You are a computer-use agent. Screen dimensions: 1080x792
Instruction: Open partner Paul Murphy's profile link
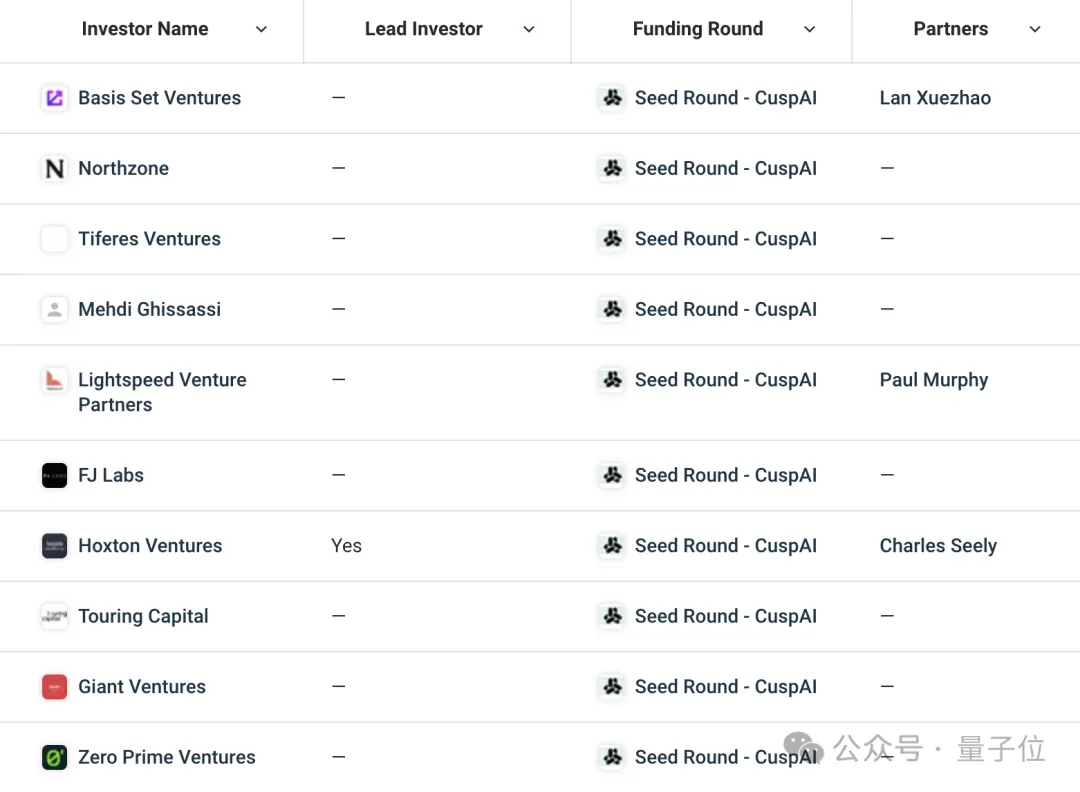pyautogui.click(x=933, y=380)
